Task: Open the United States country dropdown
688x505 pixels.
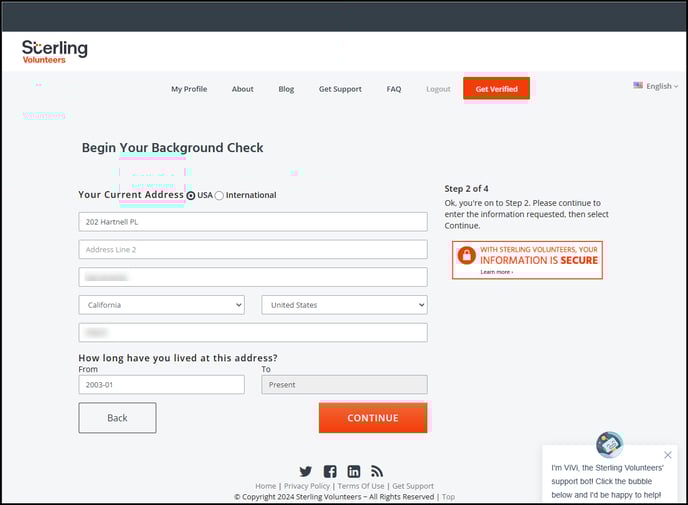Action: click(344, 305)
